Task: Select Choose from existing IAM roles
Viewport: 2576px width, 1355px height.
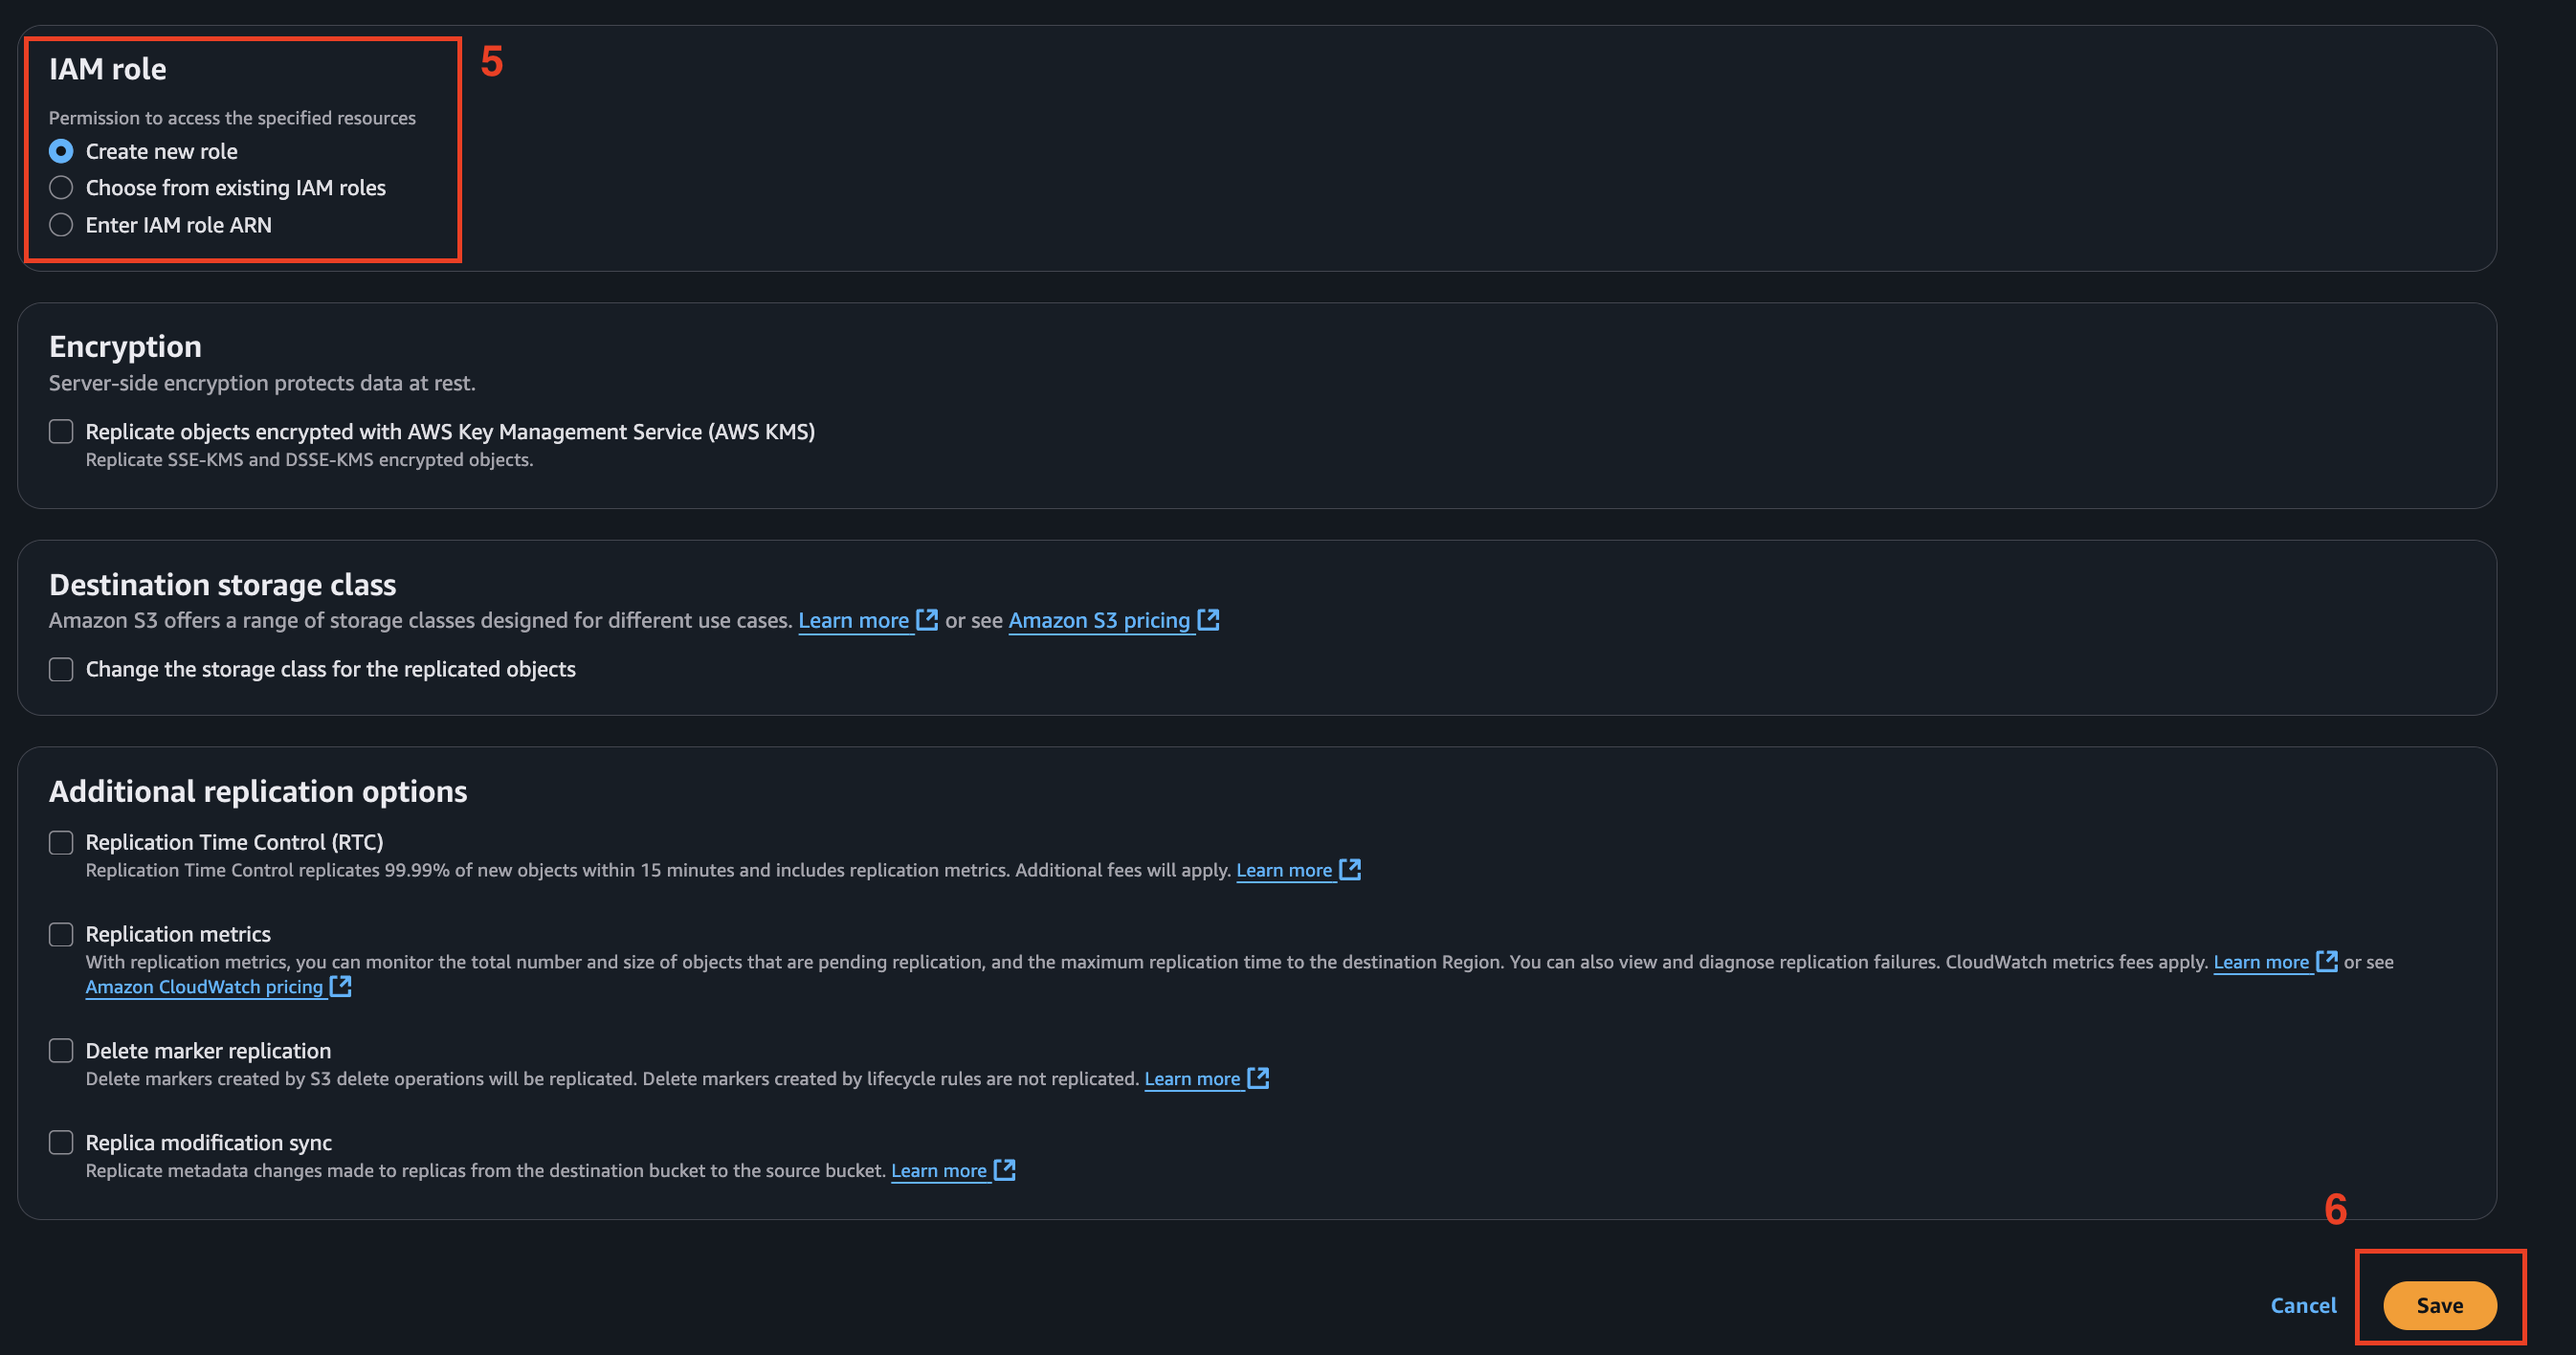Action: pyautogui.click(x=61, y=188)
